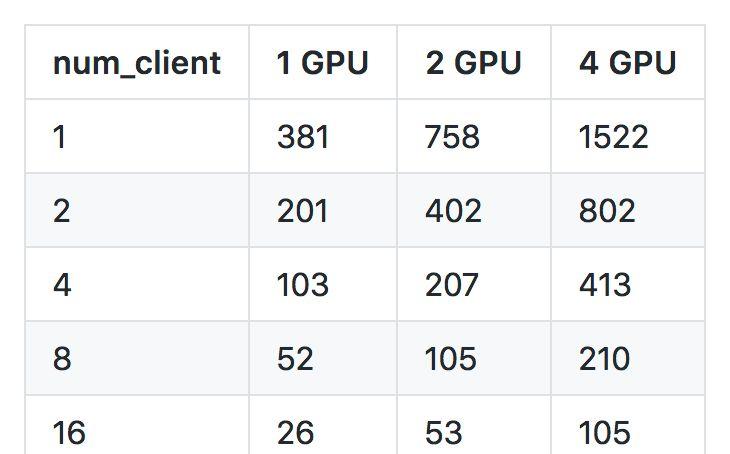Select the 1 GPU column header
Viewport: 730px width, 454px height.
323,62
